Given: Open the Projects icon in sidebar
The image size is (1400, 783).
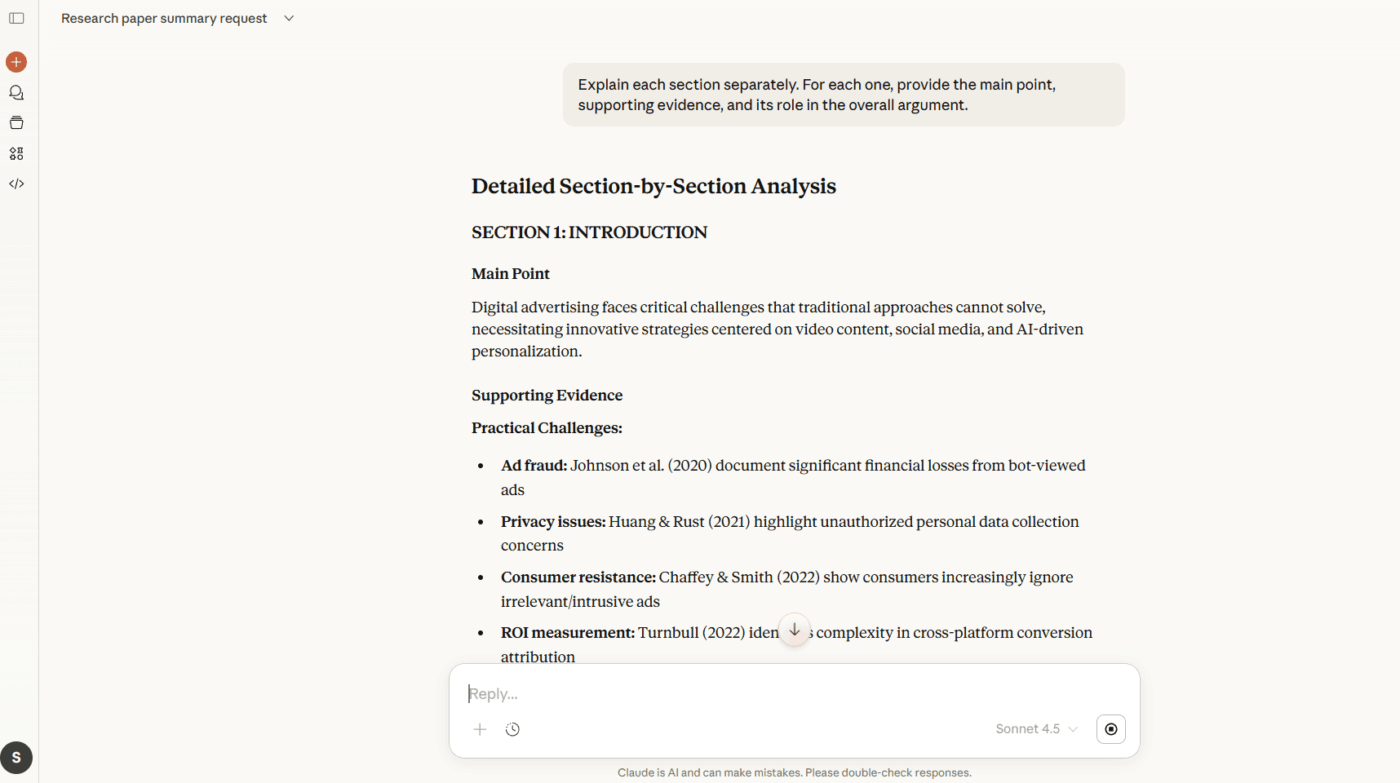Looking at the screenshot, I should click(16, 123).
